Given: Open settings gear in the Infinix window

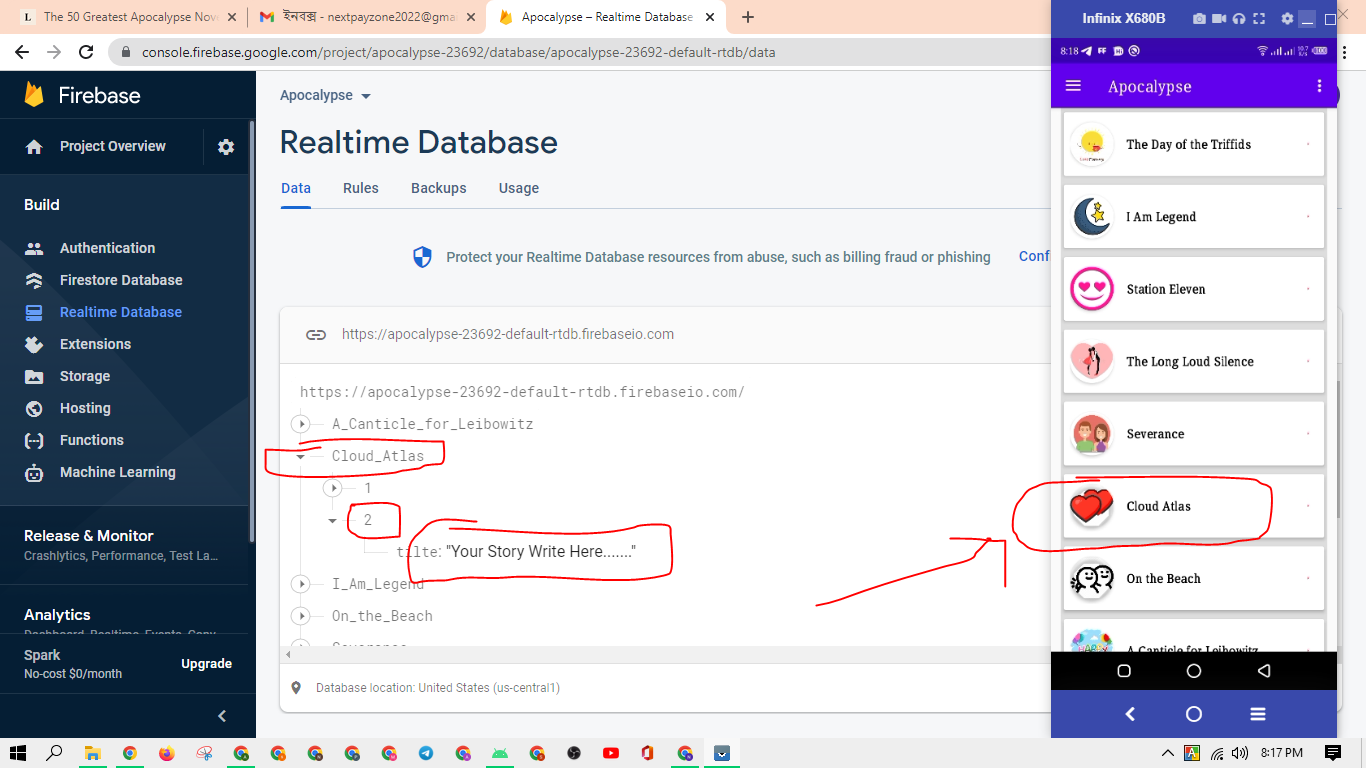Looking at the screenshot, I should (x=1287, y=19).
